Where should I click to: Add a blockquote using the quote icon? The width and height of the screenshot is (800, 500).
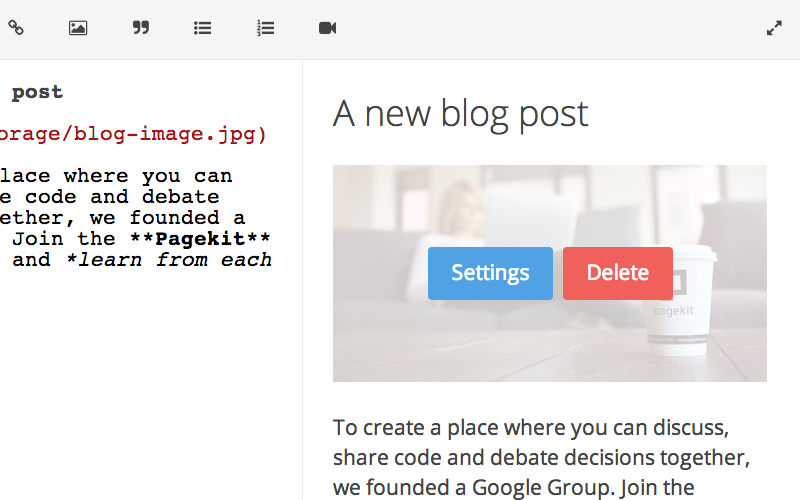[x=141, y=28]
